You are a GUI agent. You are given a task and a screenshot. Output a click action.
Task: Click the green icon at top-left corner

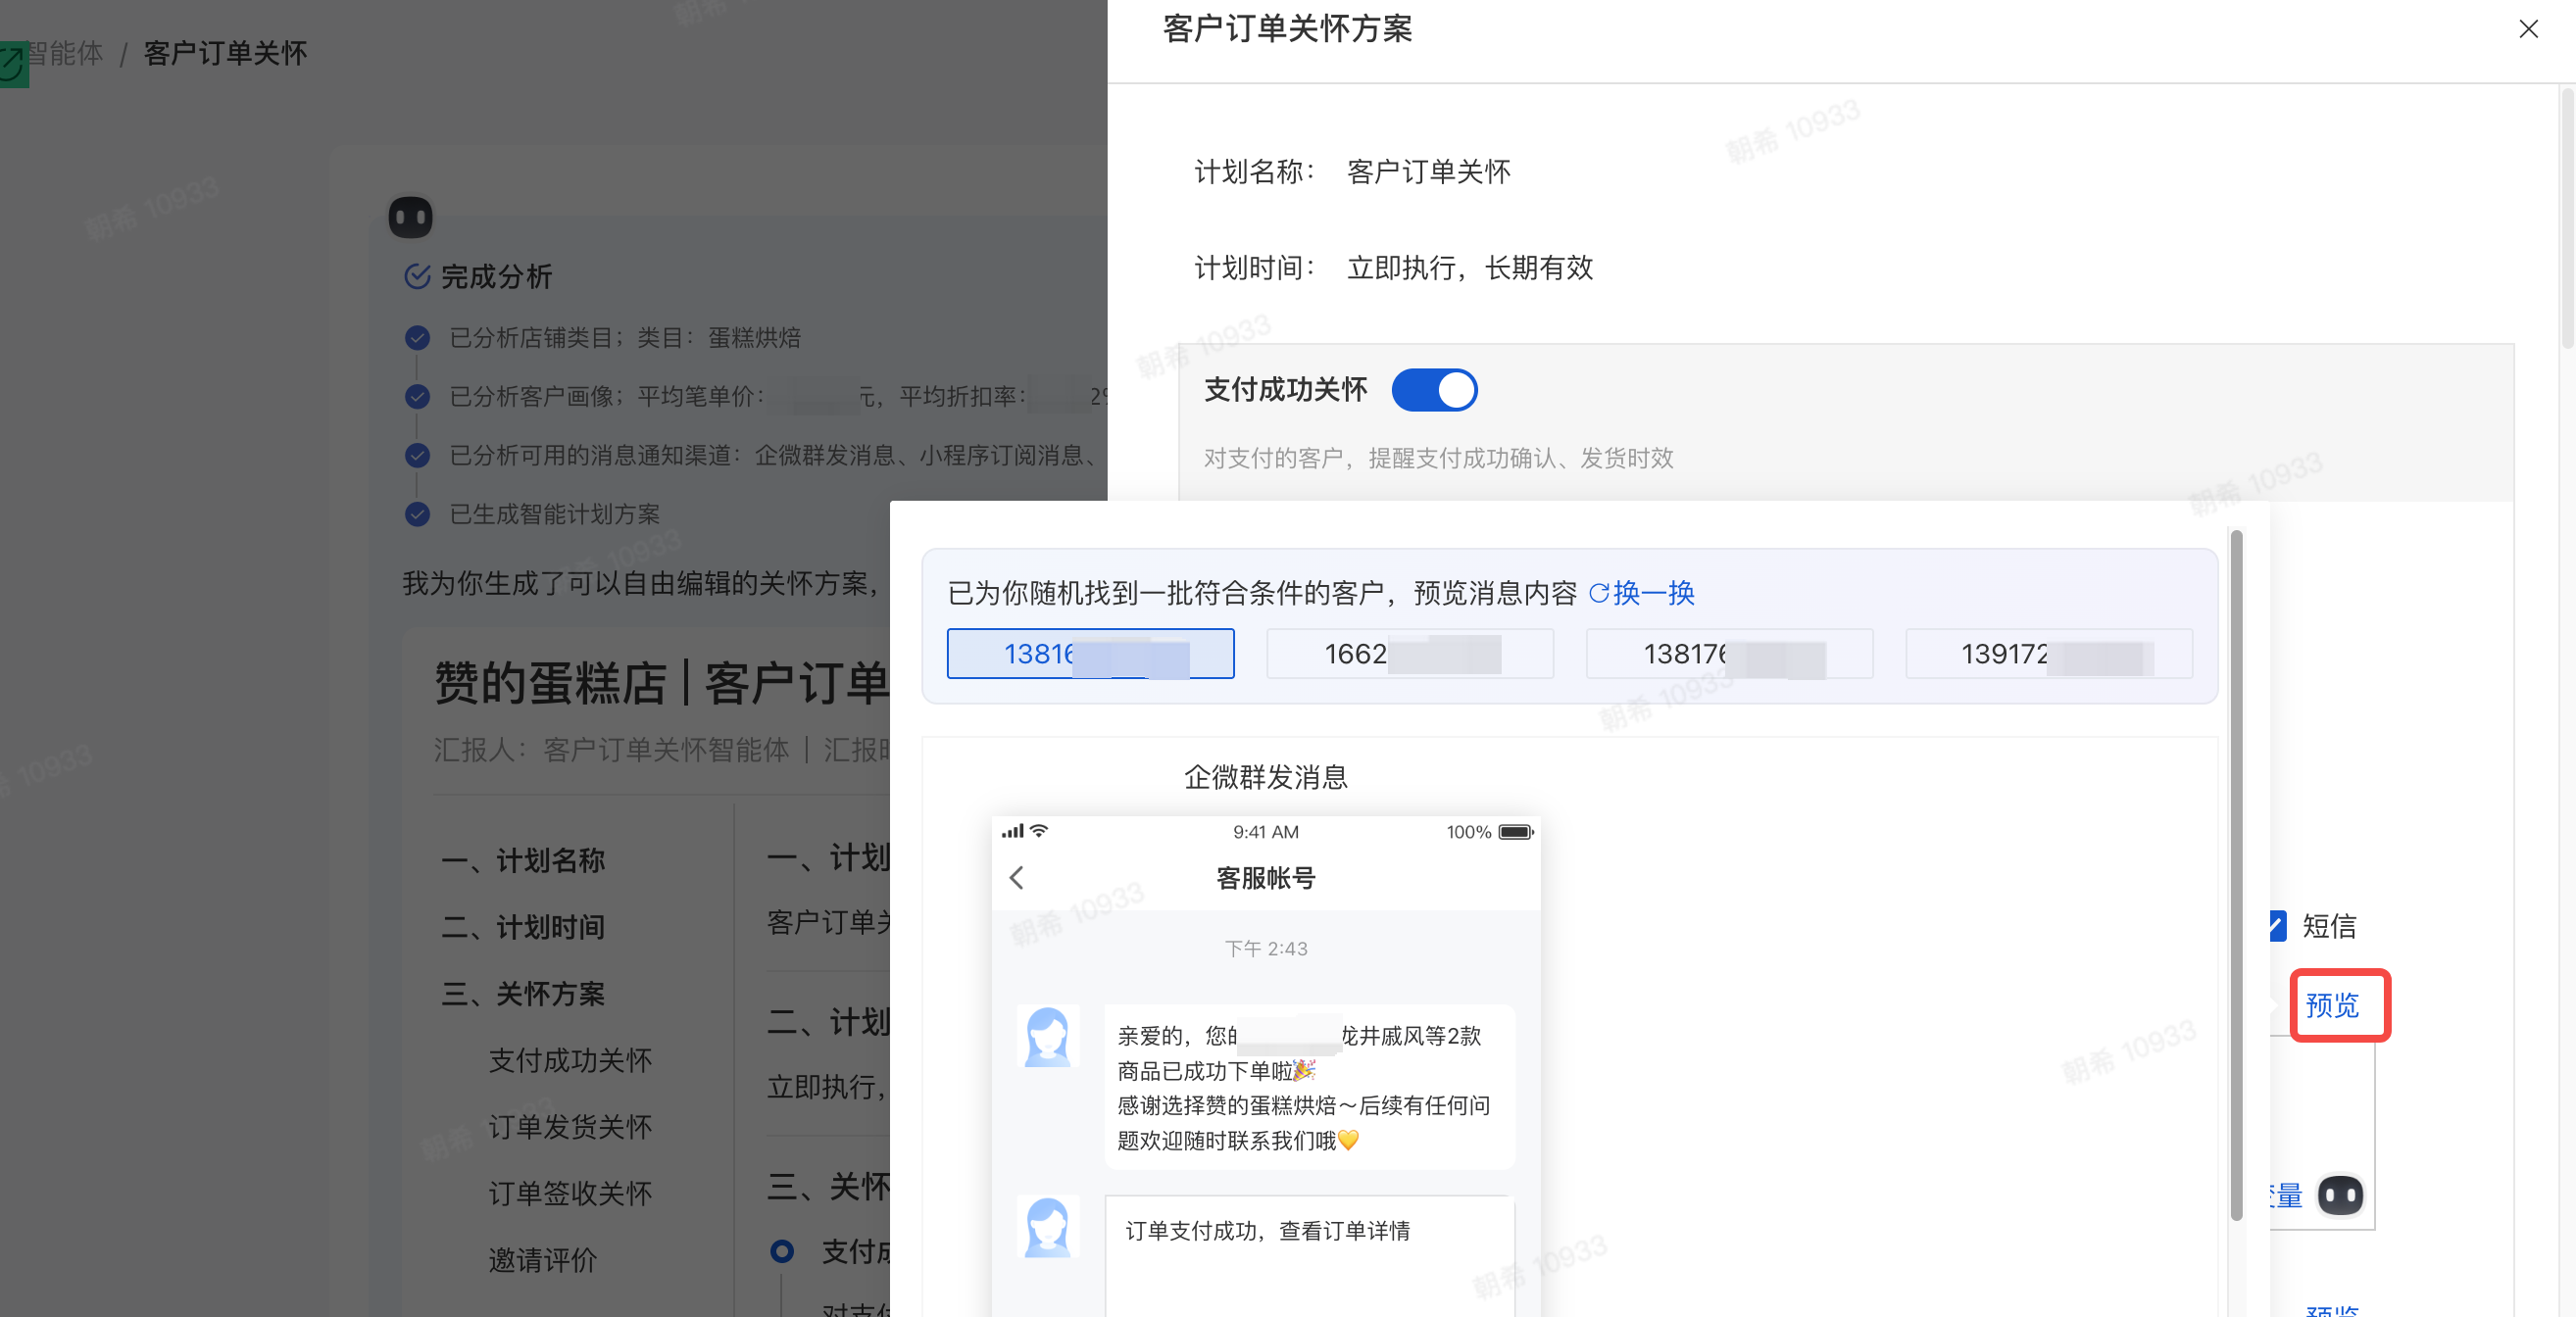12,65
